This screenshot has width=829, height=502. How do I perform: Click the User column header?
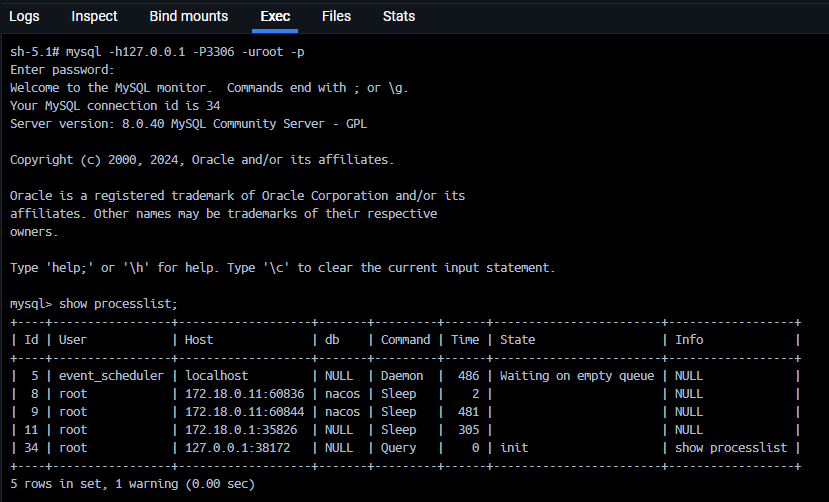coord(73,340)
